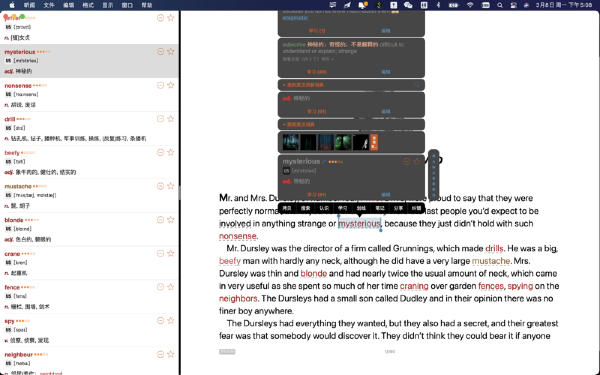The width and height of the screenshot is (600, 375).
Task: Toggle star on 'blonde' entry
Action: (x=171, y=220)
